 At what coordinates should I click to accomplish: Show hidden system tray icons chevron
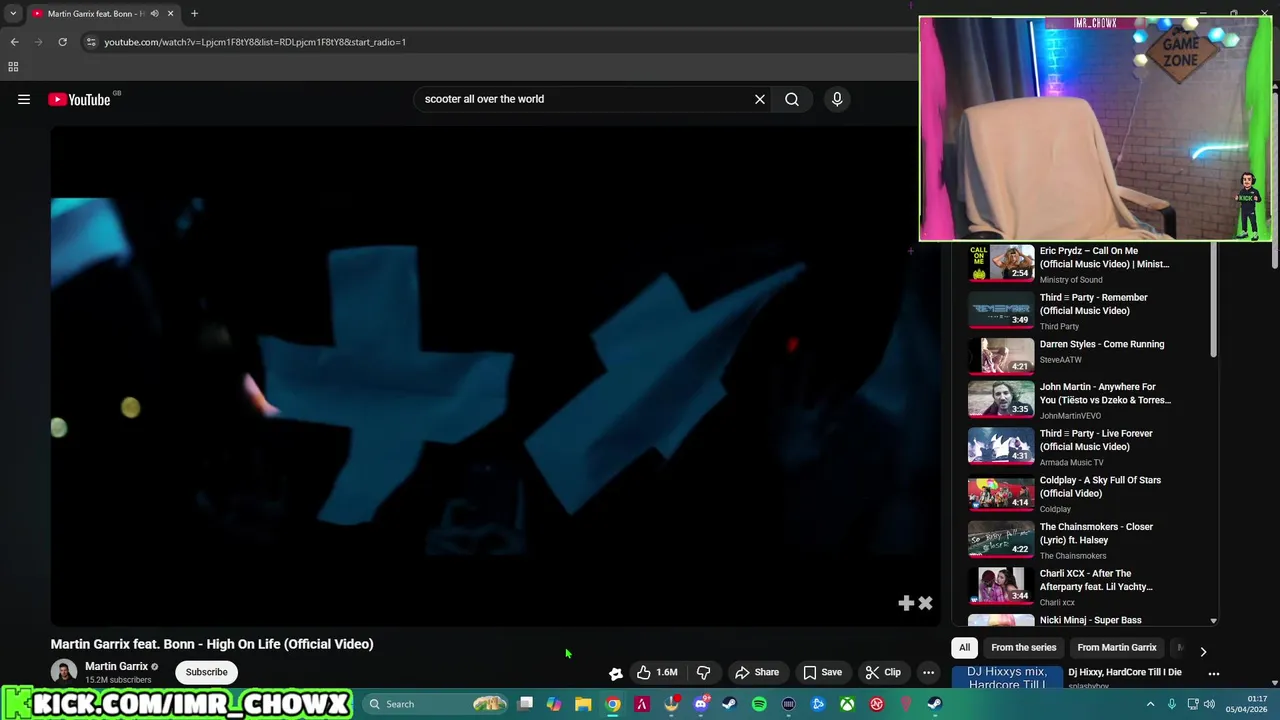coord(1150,704)
